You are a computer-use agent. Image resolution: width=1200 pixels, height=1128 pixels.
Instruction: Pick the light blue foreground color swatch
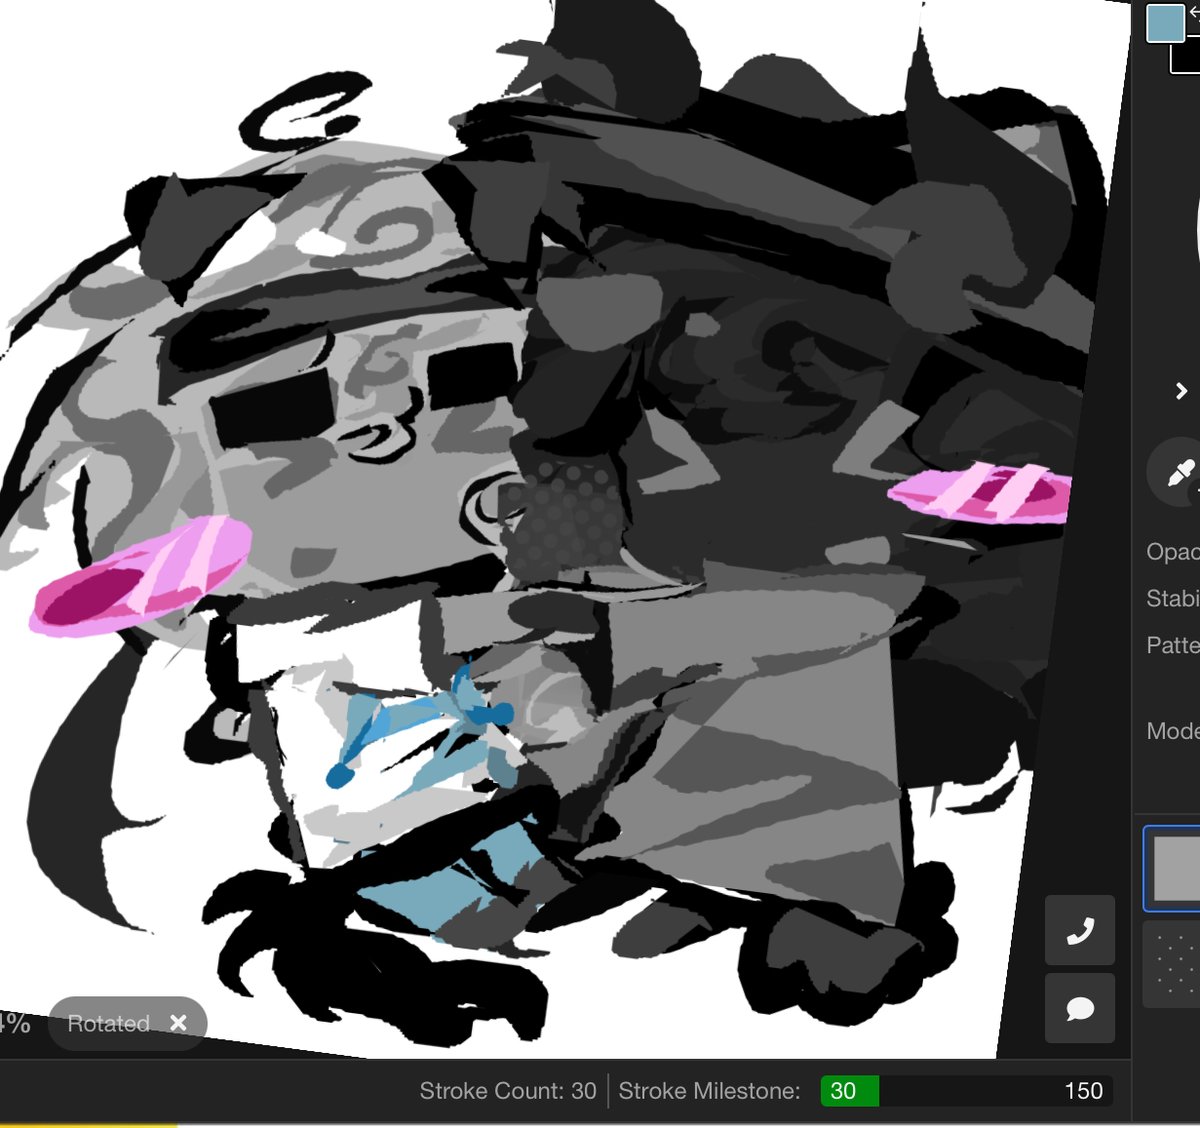(1166, 23)
